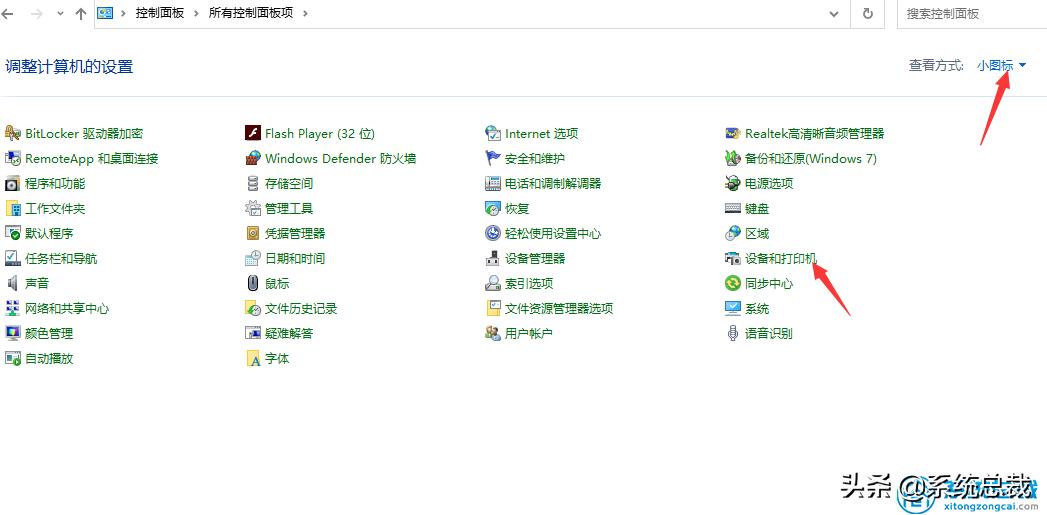Click the Realtek高清晰音频管理器 icon
The width and height of the screenshot is (1047, 515).
[732, 134]
